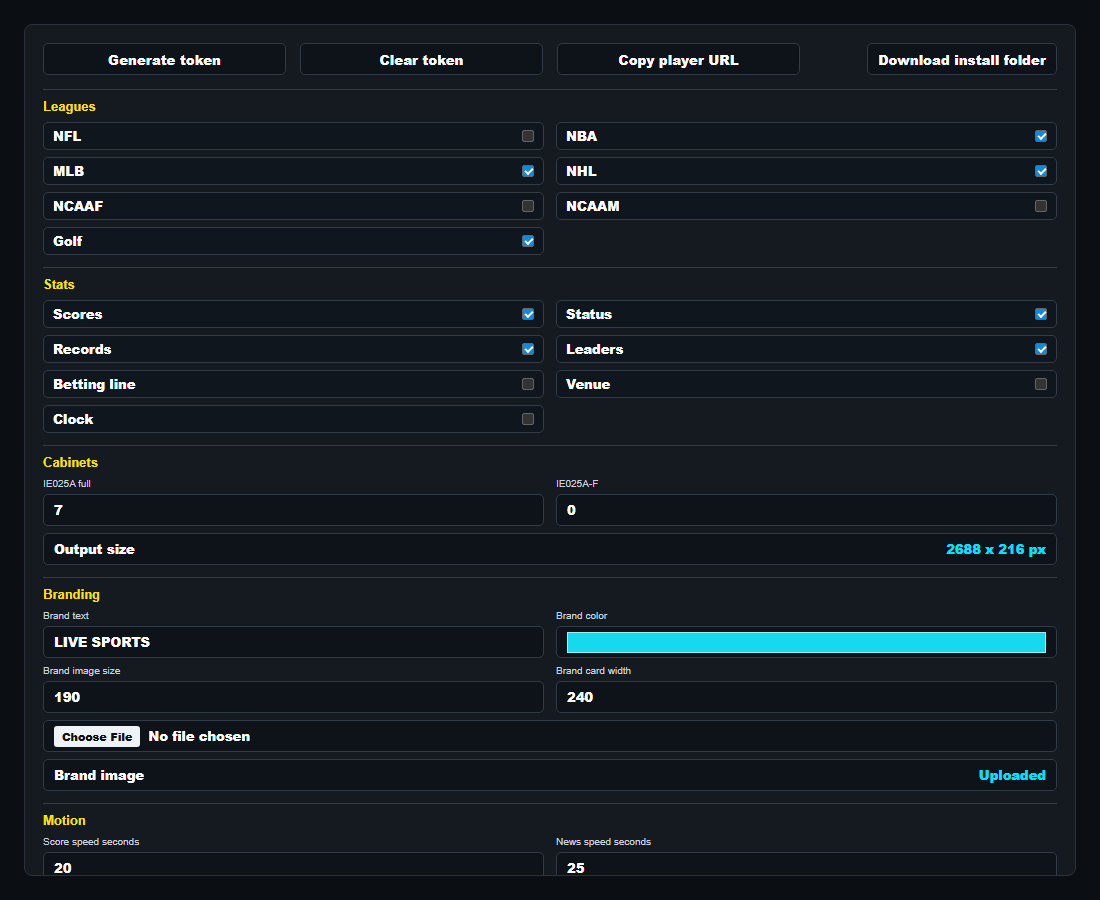Uncheck the MLB league checkbox
The image size is (1100, 900).
click(528, 171)
